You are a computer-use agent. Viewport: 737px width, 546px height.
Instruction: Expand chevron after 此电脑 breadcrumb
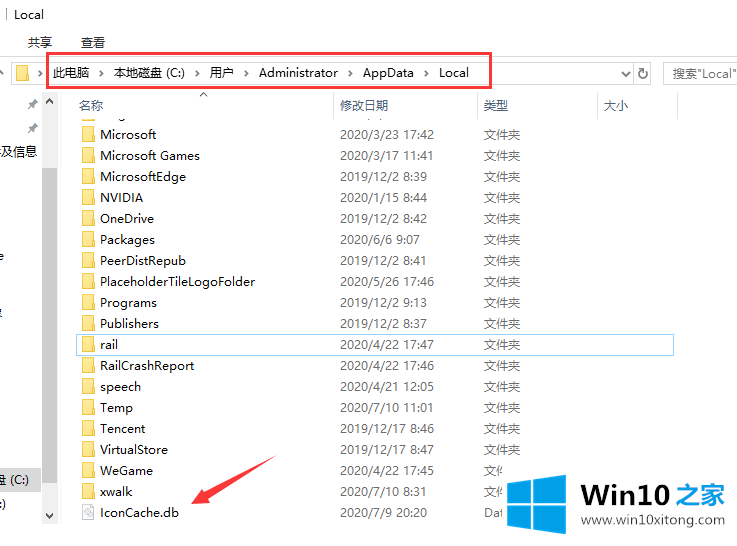point(101,73)
